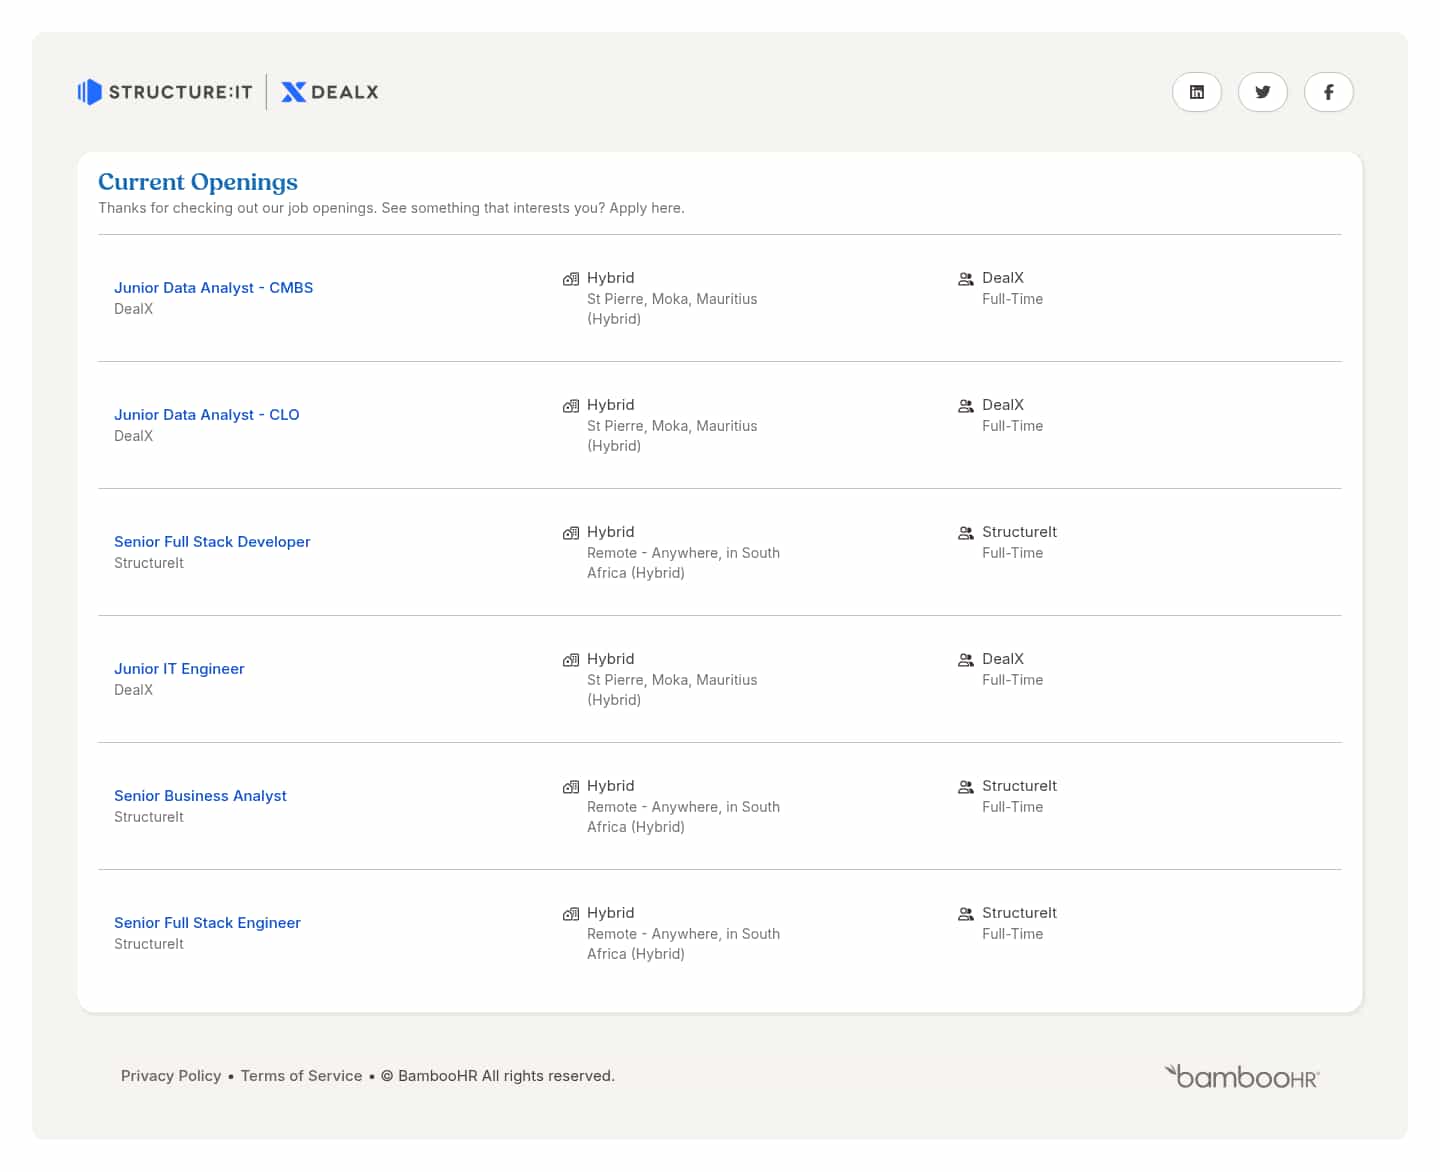The image size is (1440, 1172).
Task: Open the Facebook social link
Action: pos(1329,92)
